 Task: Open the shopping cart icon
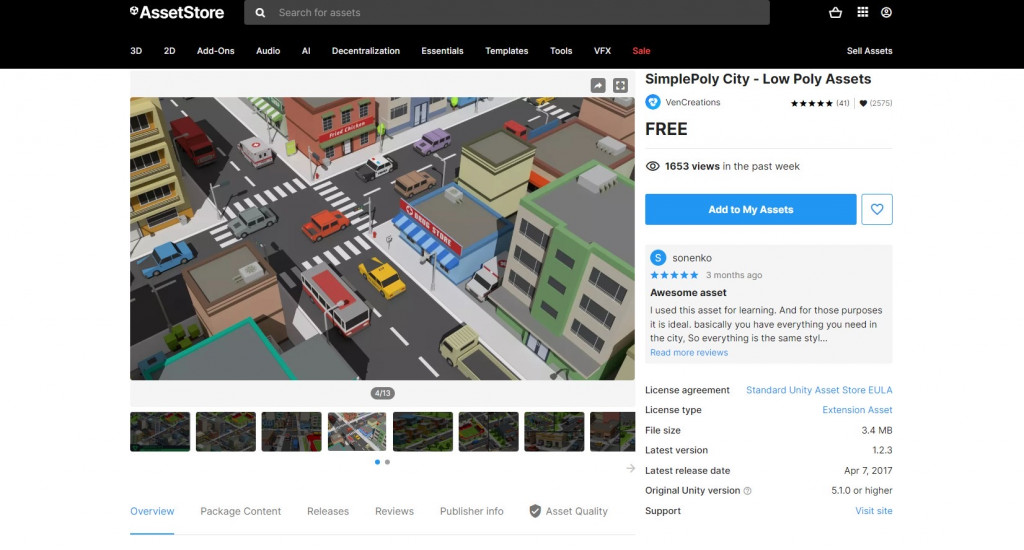click(x=835, y=12)
